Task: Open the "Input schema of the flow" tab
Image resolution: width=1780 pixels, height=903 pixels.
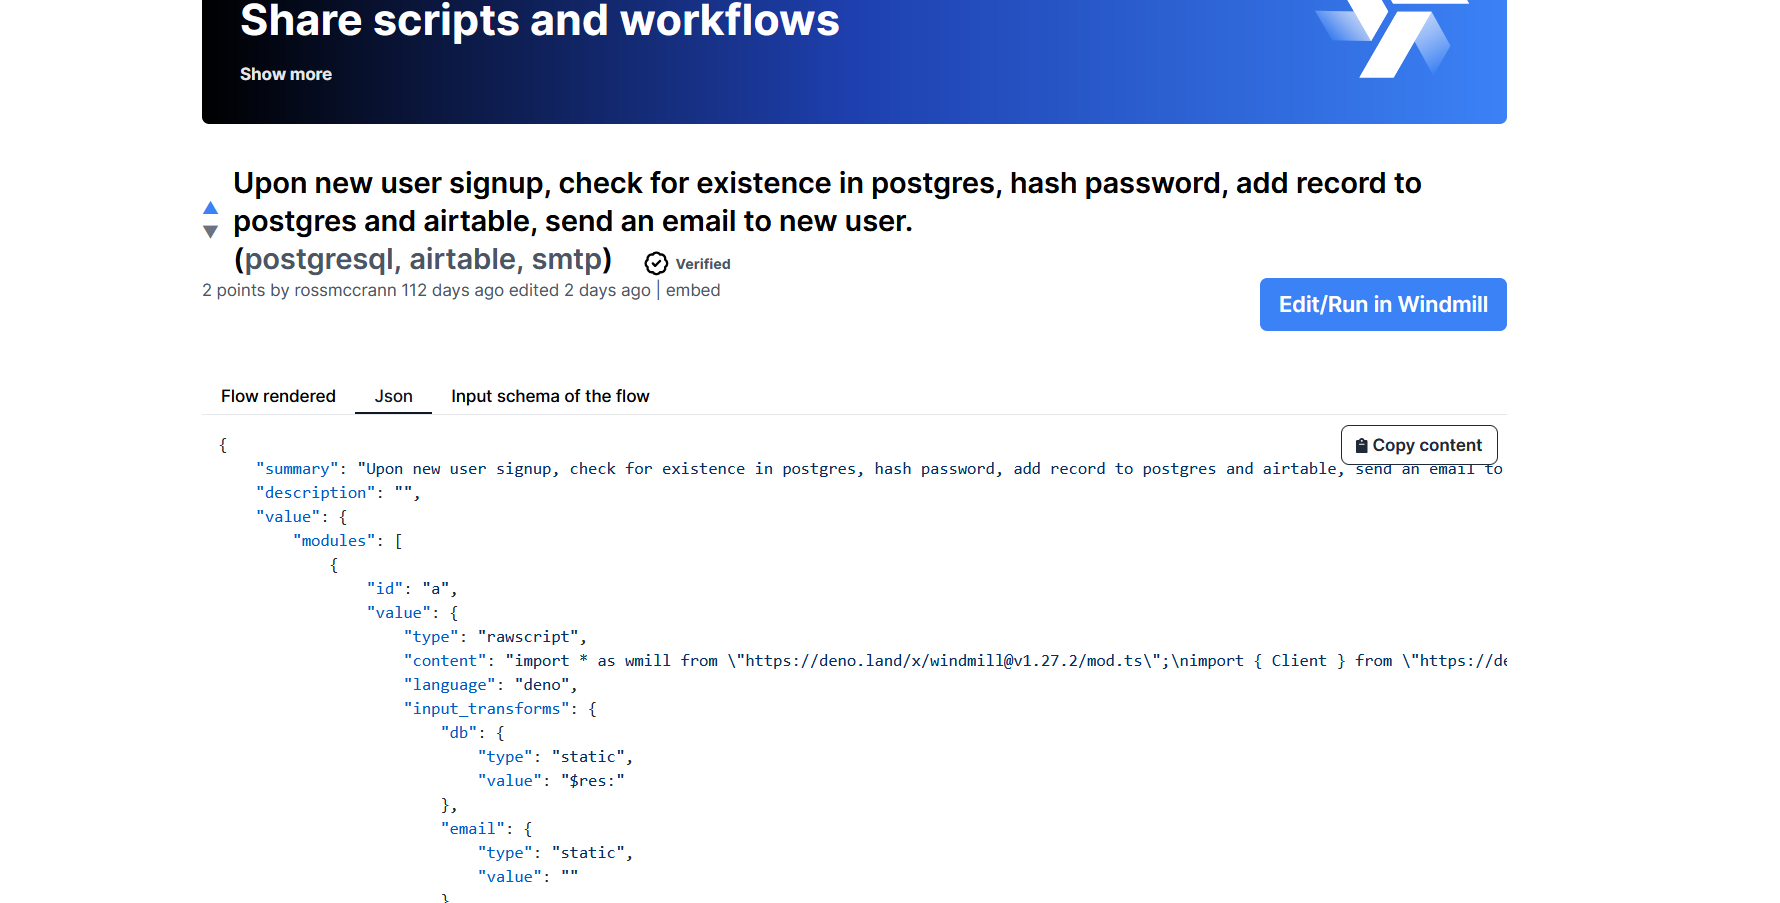Action: click(x=550, y=396)
